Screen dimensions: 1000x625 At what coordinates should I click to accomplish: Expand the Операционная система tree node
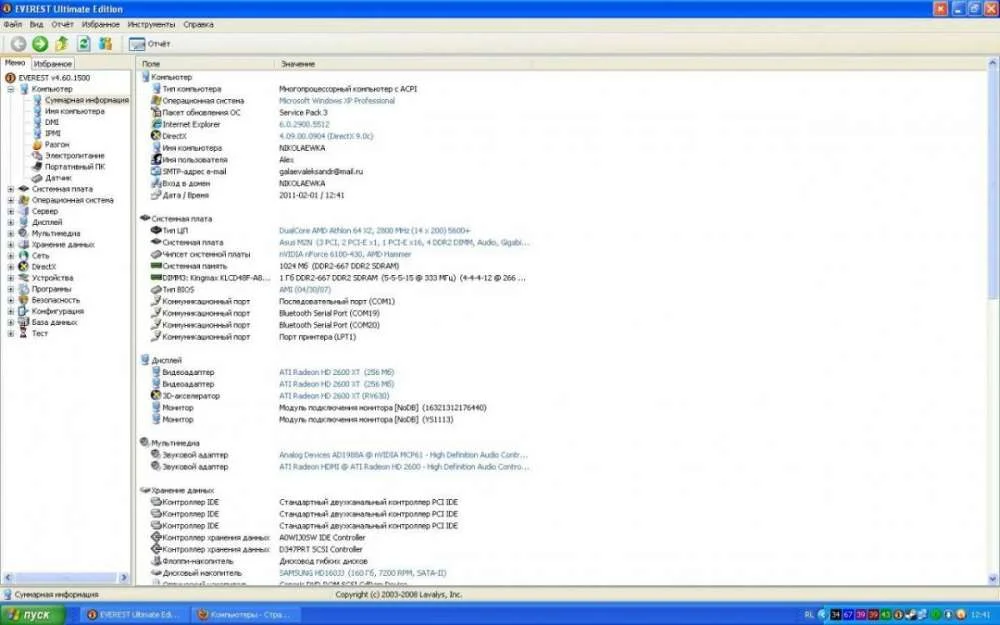(11, 200)
